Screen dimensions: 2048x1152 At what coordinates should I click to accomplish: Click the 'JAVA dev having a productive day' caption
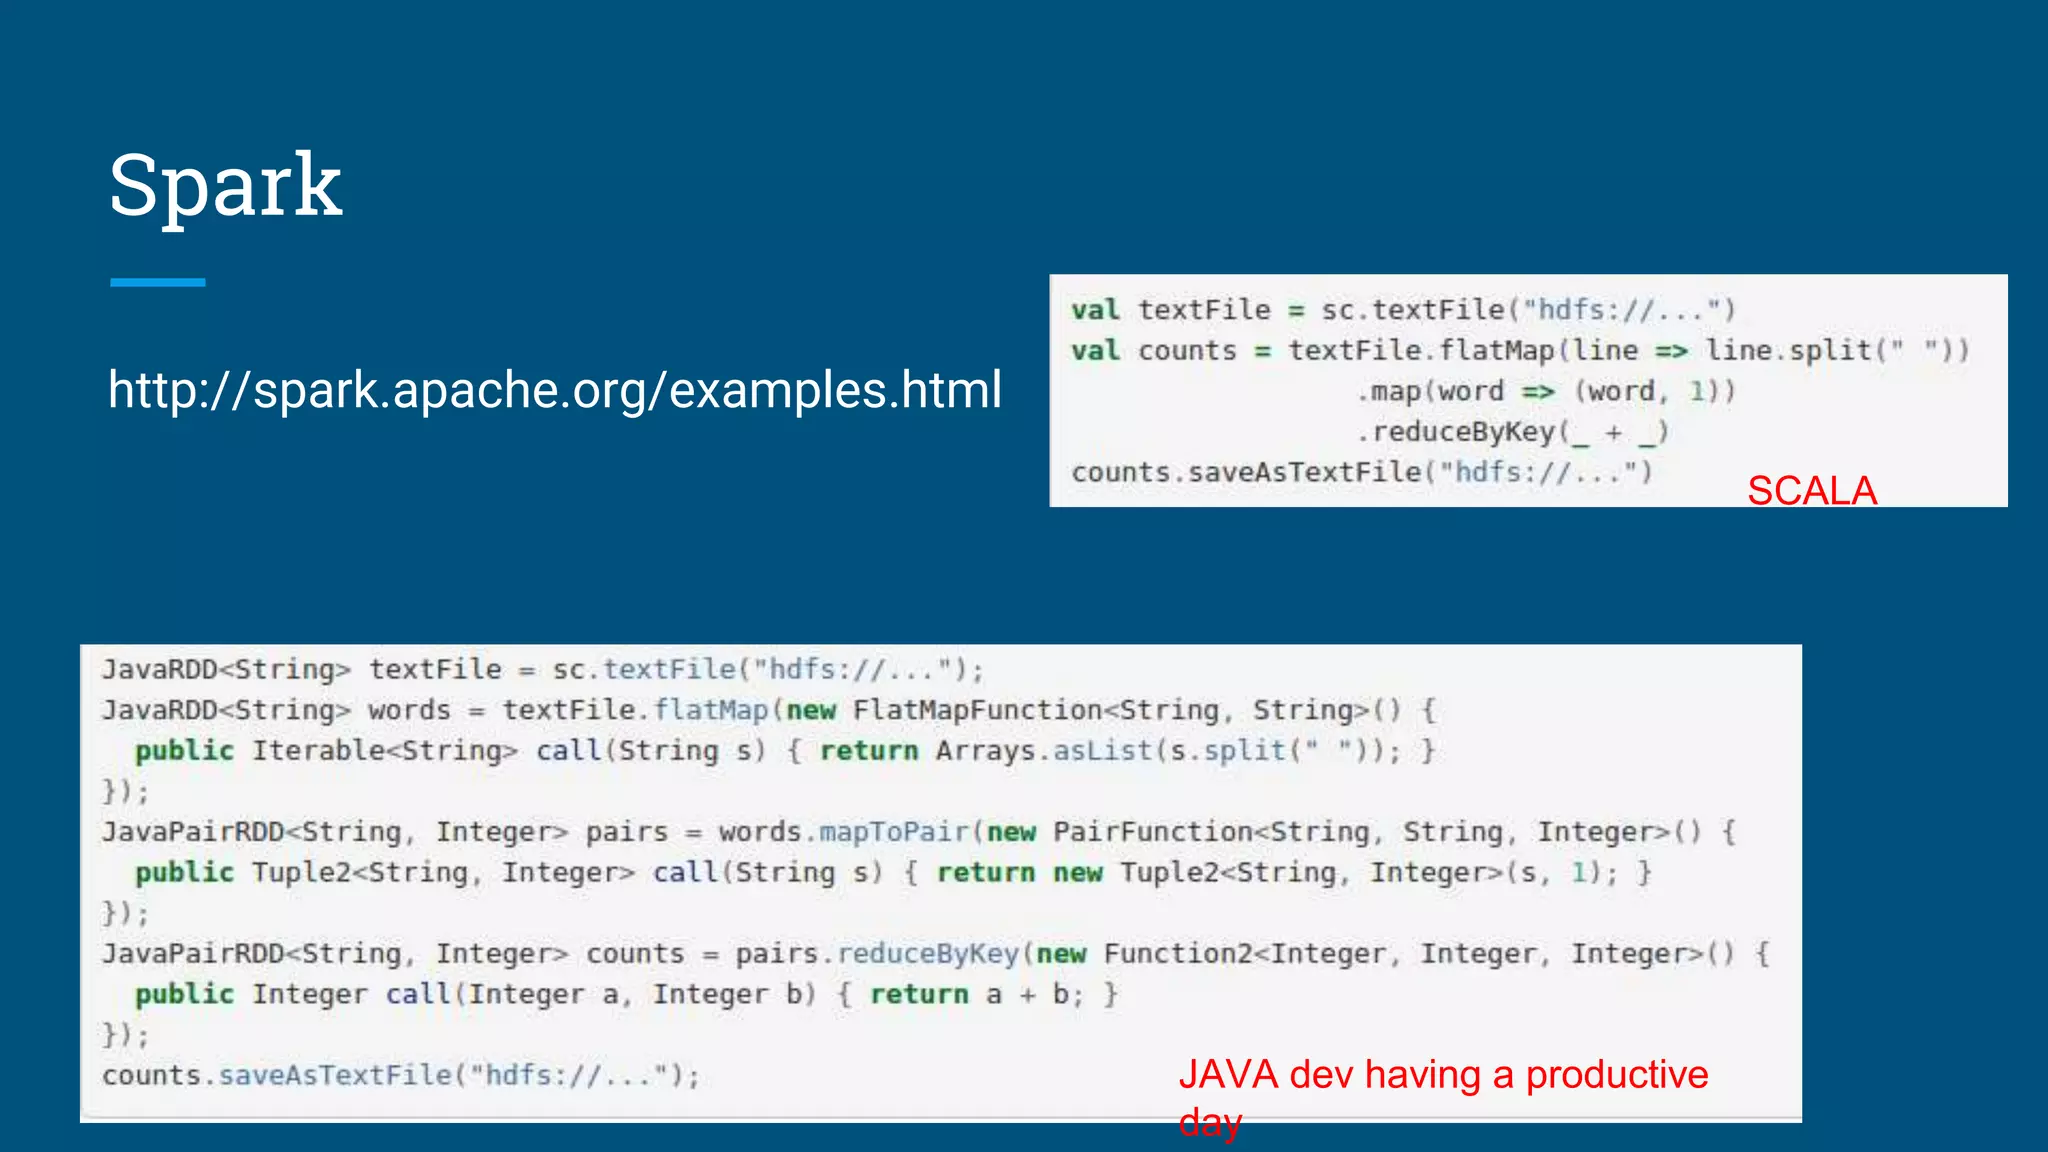(x=1443, y=1097)
